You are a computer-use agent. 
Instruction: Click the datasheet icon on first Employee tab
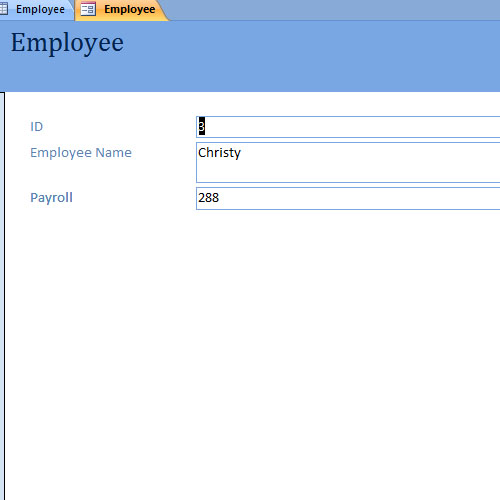[3, 9]
